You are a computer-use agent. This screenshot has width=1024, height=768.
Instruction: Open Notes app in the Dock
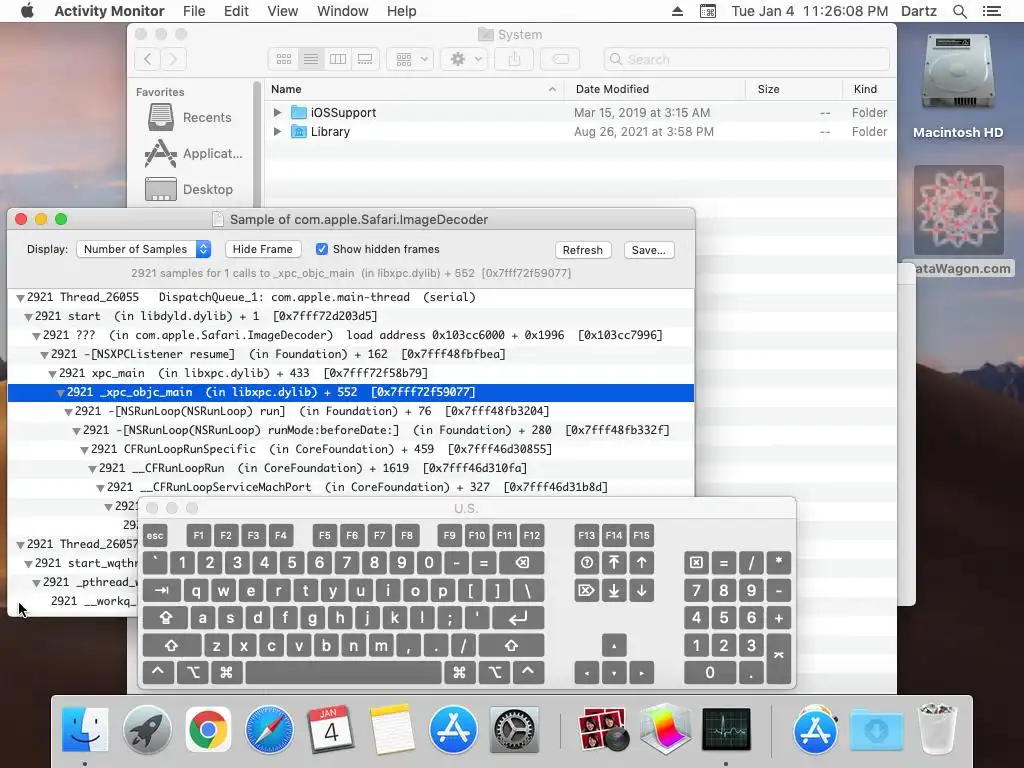392,729
